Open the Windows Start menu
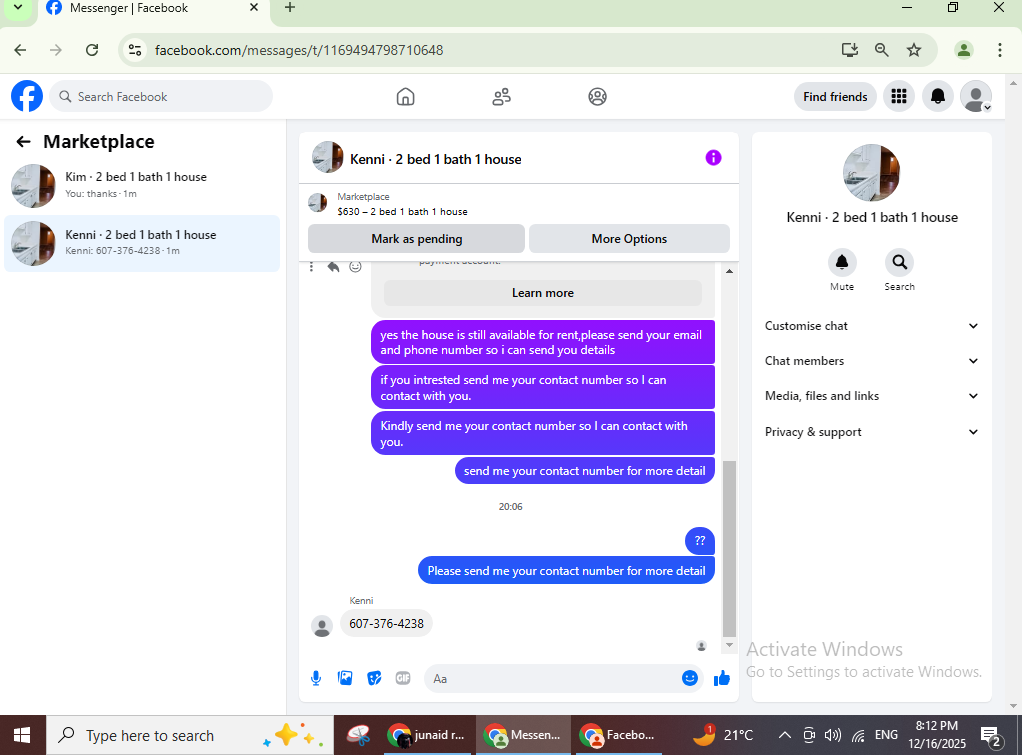1022x755 pixels. pyautogui.click(x=22, y=735)
